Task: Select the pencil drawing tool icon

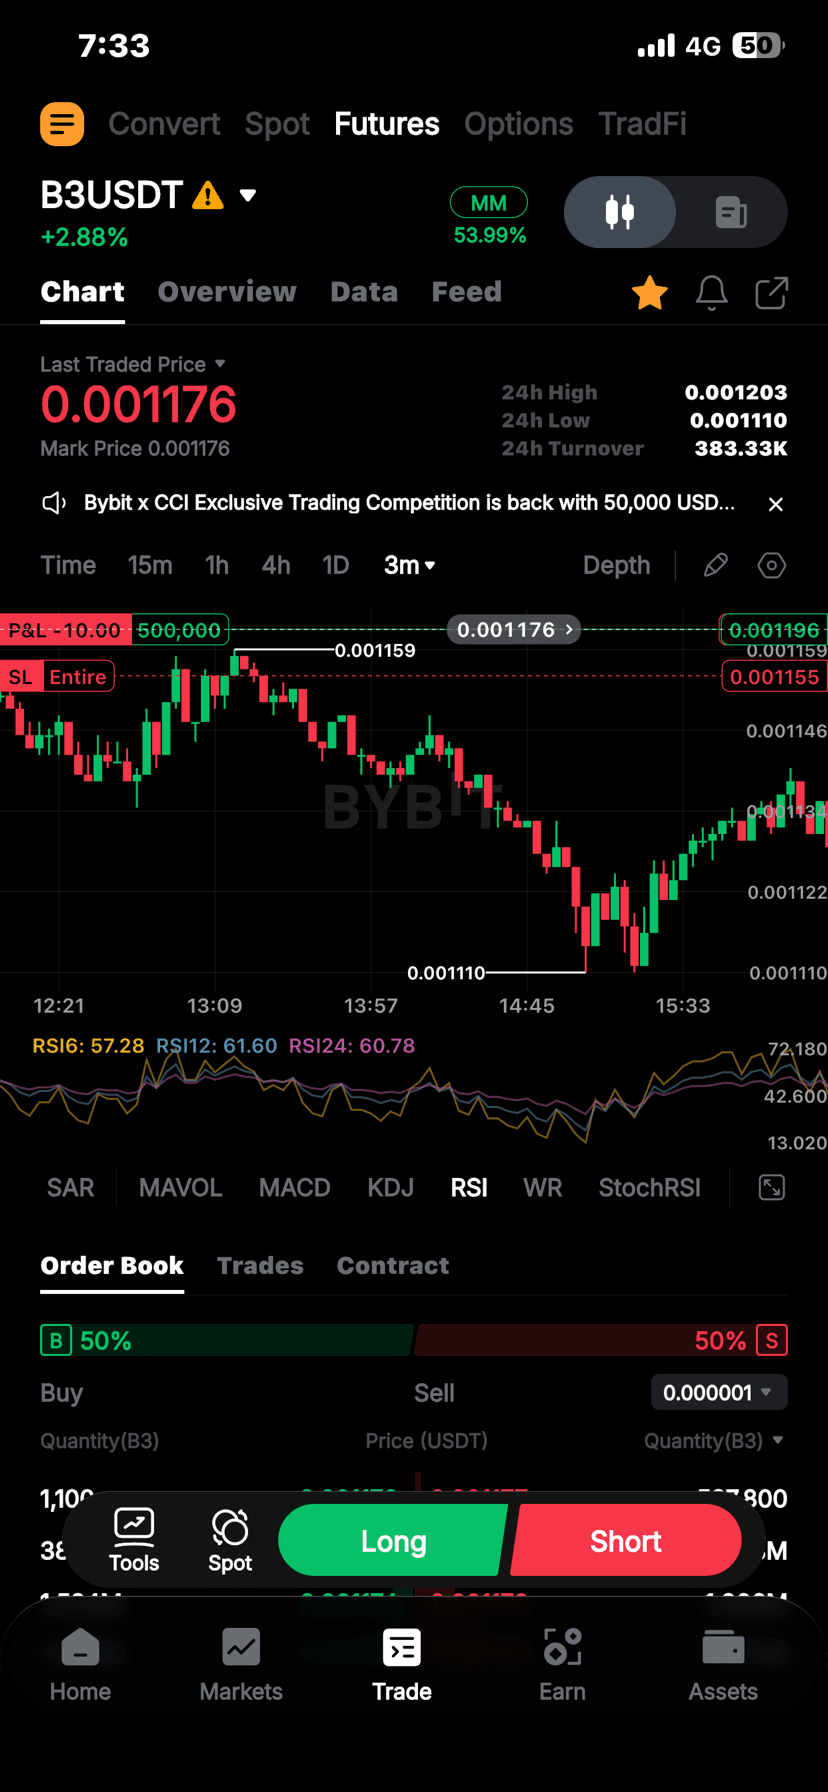Action: click(x=715, y=566)
